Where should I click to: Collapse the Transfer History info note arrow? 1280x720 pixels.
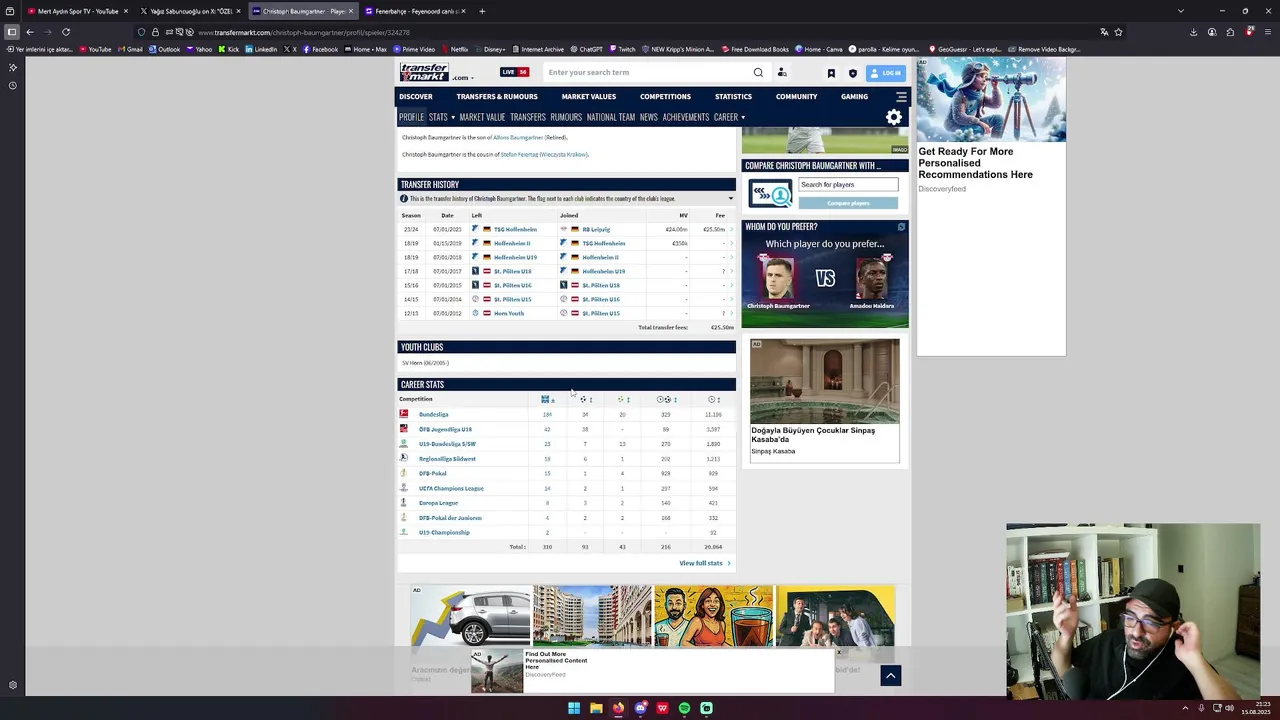coord(730,199)
